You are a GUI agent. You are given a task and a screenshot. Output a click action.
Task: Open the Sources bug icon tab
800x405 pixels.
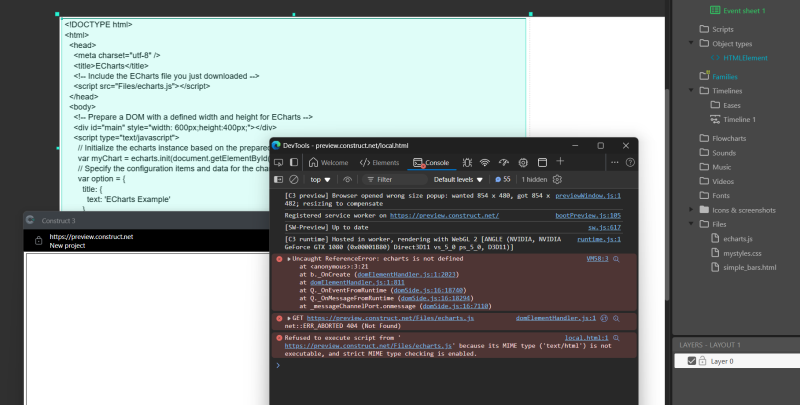pyautogui.click(x=467, y=162)
